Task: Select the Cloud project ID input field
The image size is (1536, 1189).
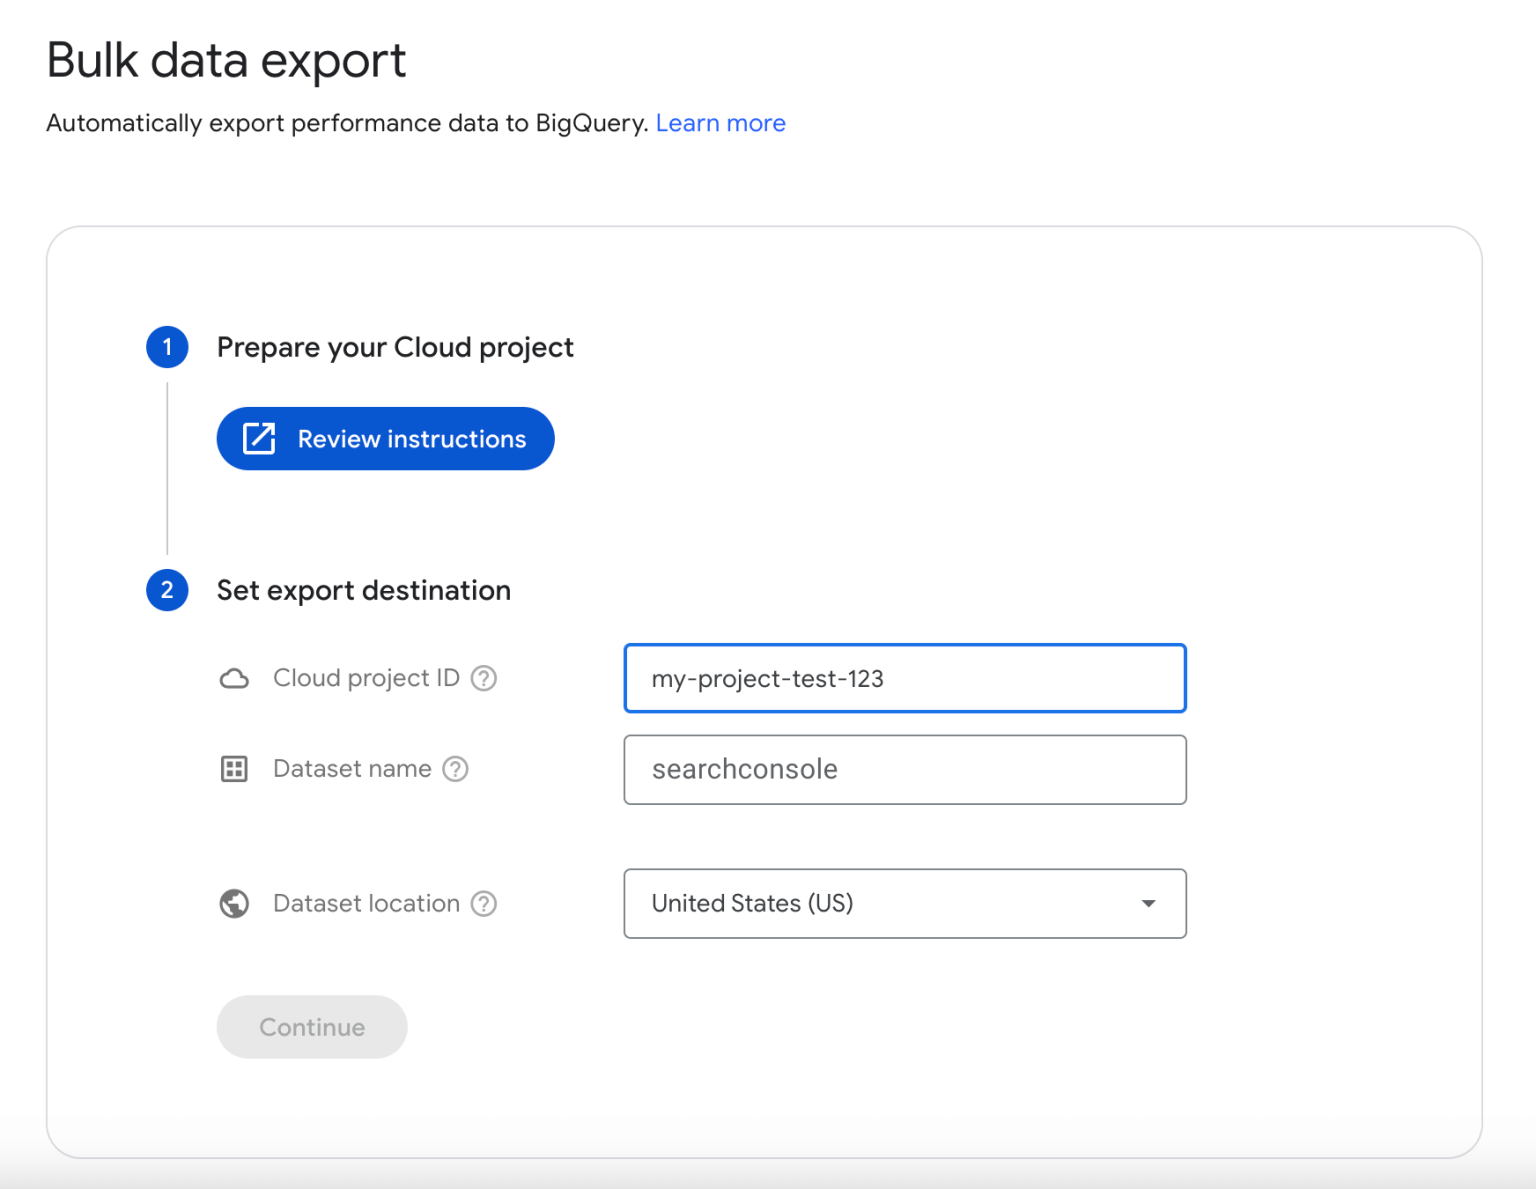Action: pyautogui.click(x=904, y=678)
